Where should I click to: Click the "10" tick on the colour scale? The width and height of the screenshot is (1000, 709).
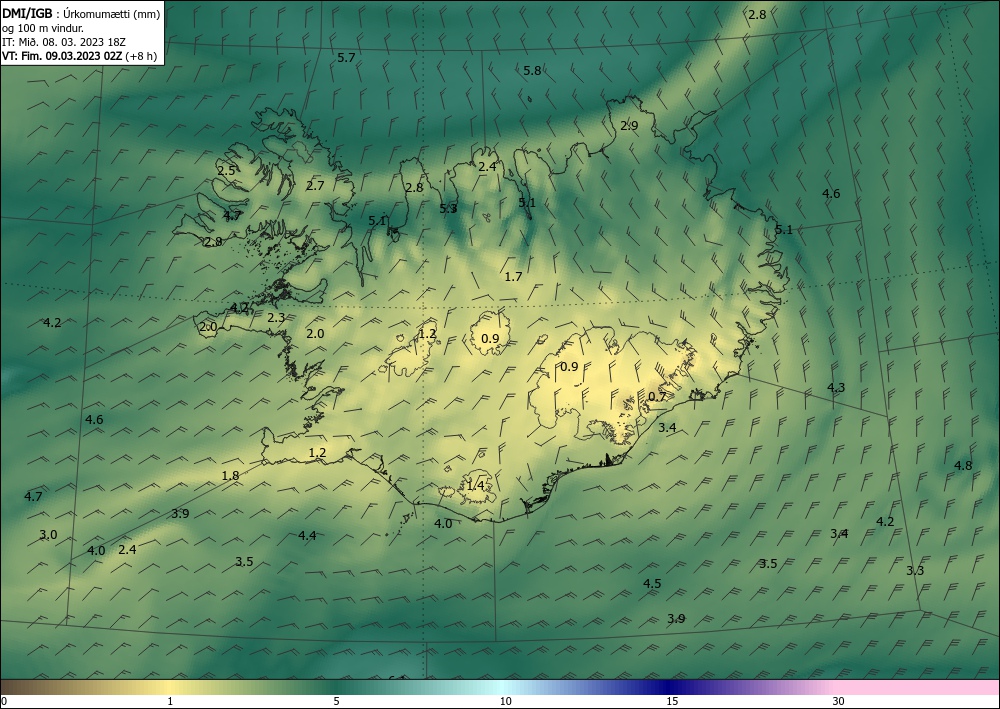pyautogui.click(x=506, y=701)
